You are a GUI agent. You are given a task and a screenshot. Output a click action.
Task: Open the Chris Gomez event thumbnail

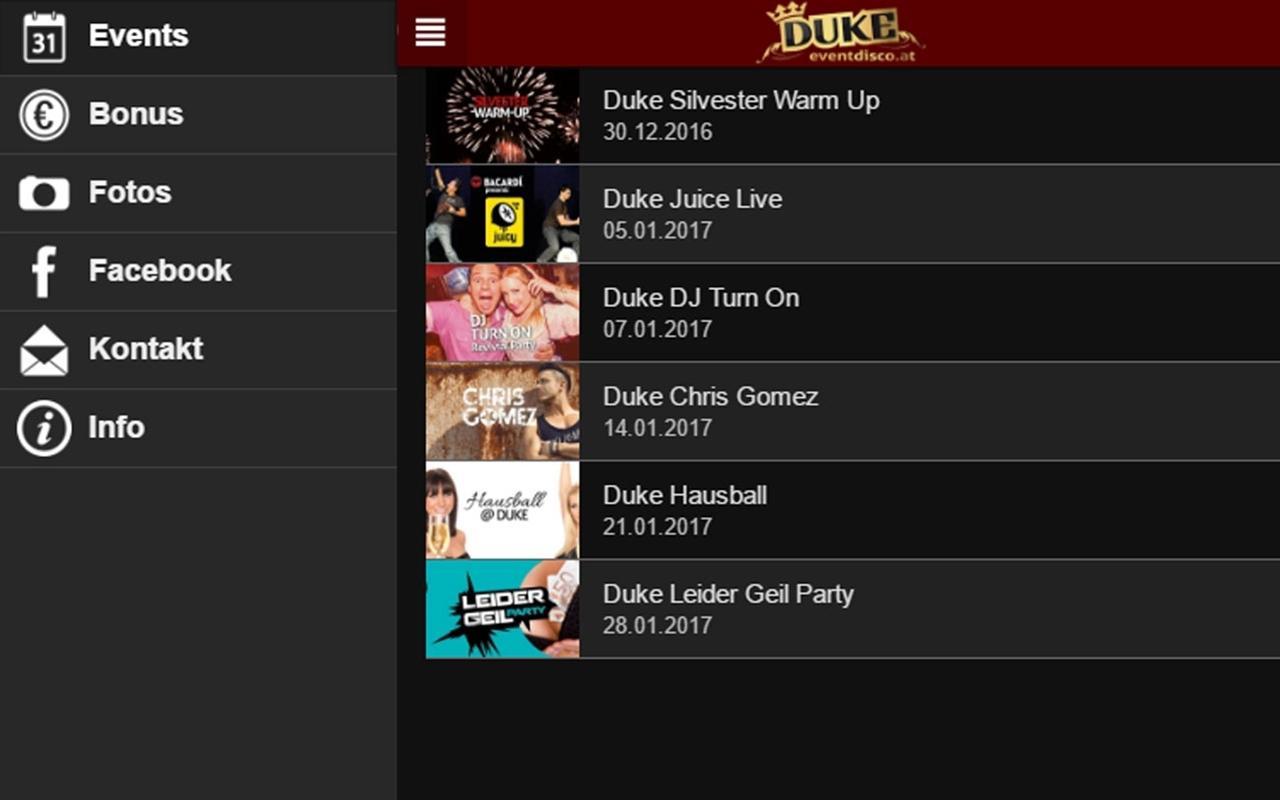pyautogui.click(x=503, y=411)
